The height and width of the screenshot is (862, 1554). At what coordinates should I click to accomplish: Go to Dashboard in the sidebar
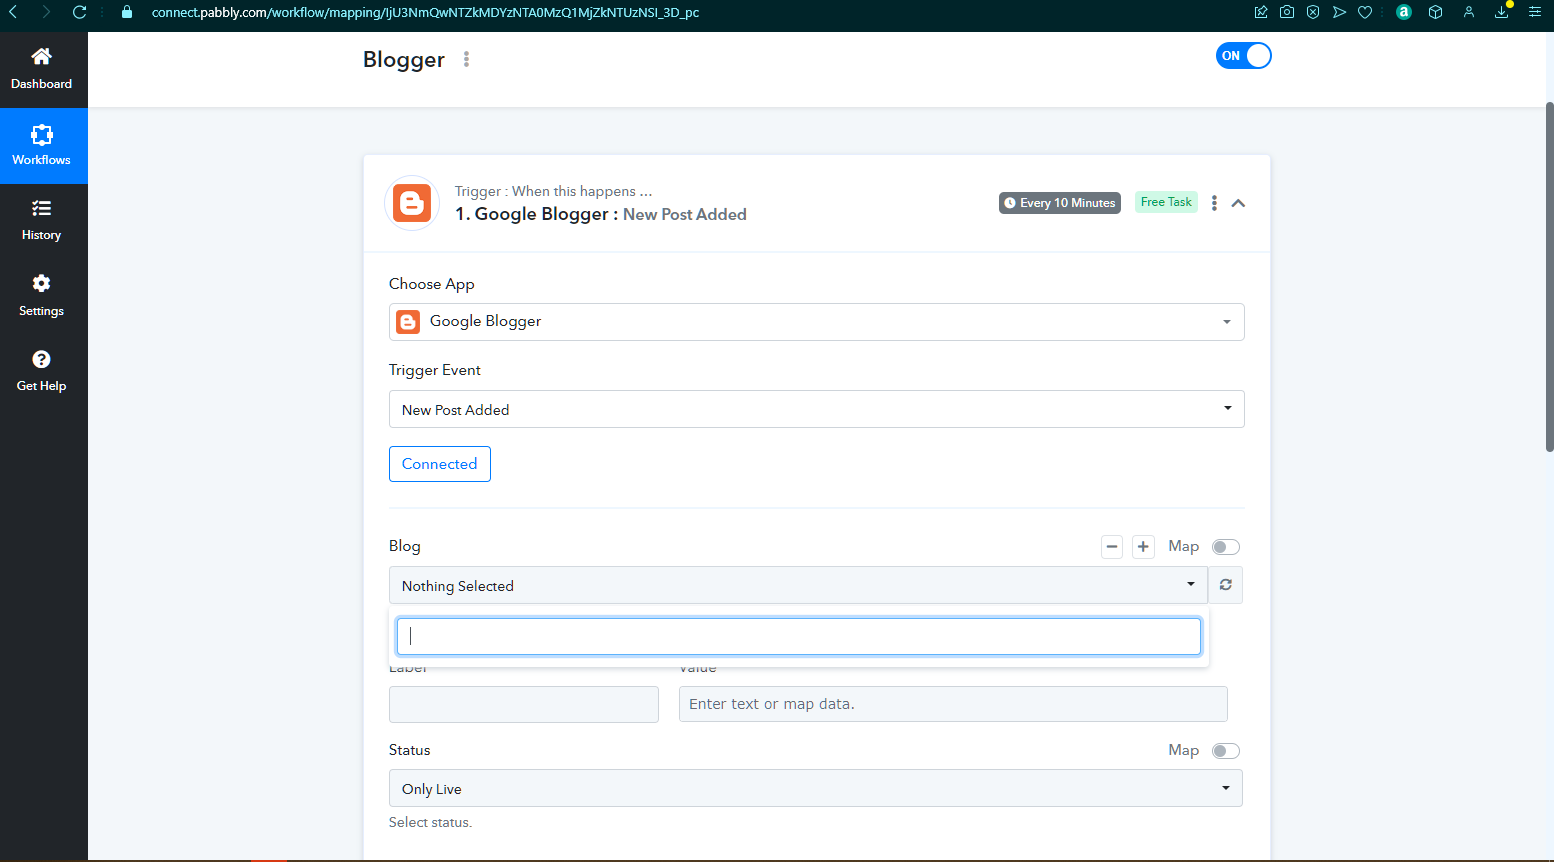pyautogui.click(x=42, y=69)
